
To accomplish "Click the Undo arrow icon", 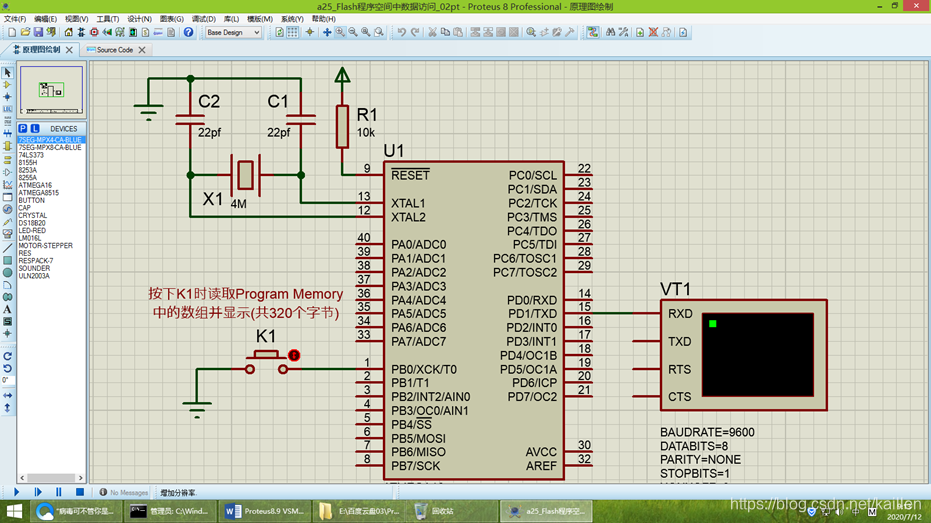I will (x=401, y=32).
